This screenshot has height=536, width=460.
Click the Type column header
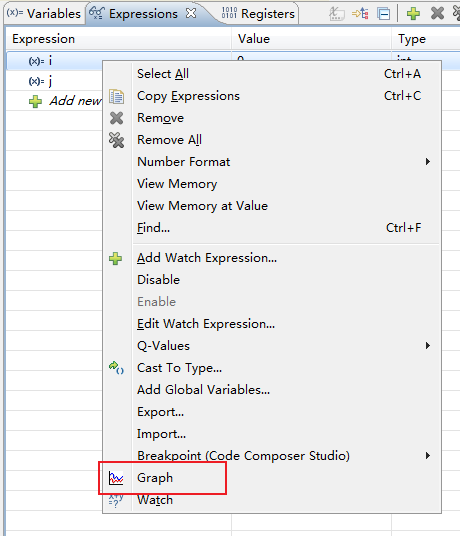tap(426, 39)
